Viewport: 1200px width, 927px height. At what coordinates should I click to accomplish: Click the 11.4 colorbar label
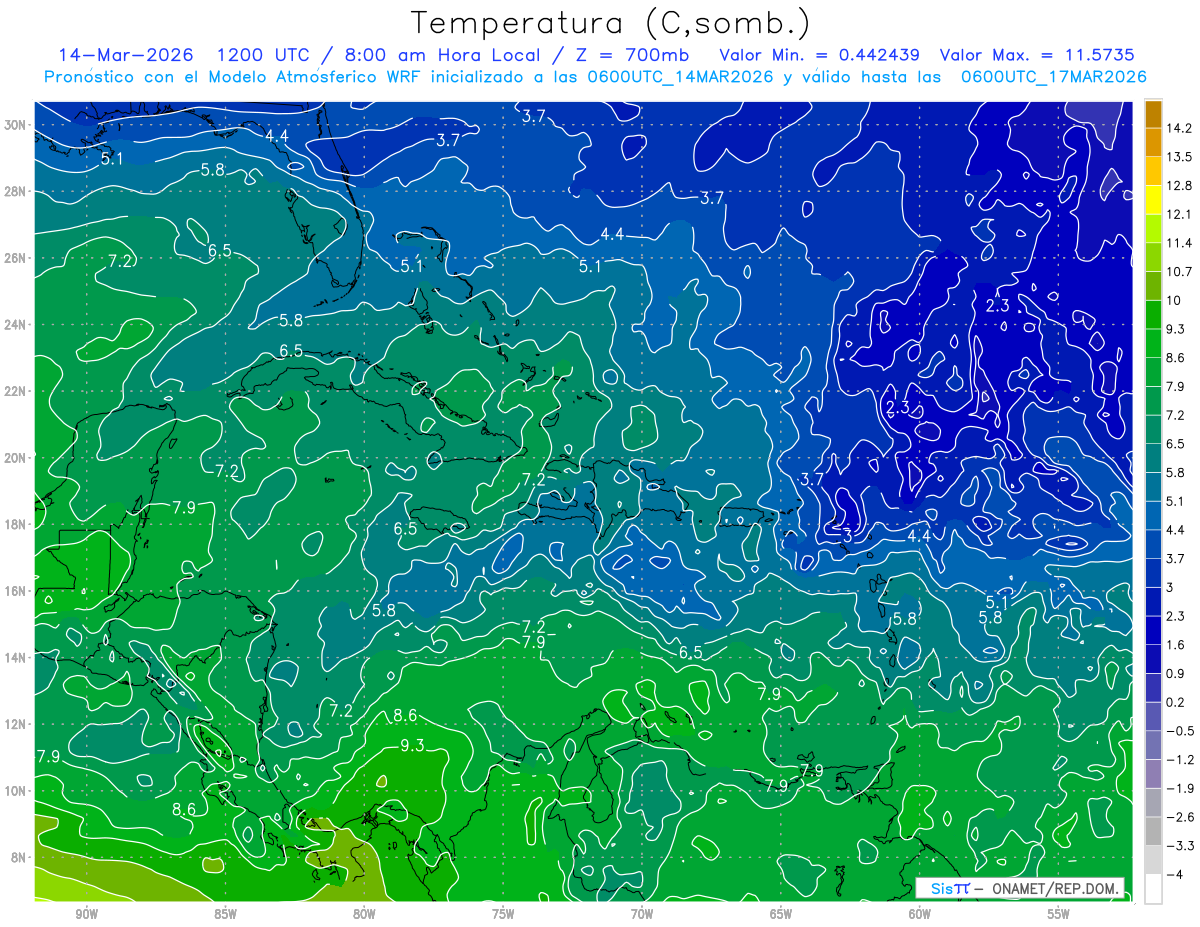tap(1179, 243)
